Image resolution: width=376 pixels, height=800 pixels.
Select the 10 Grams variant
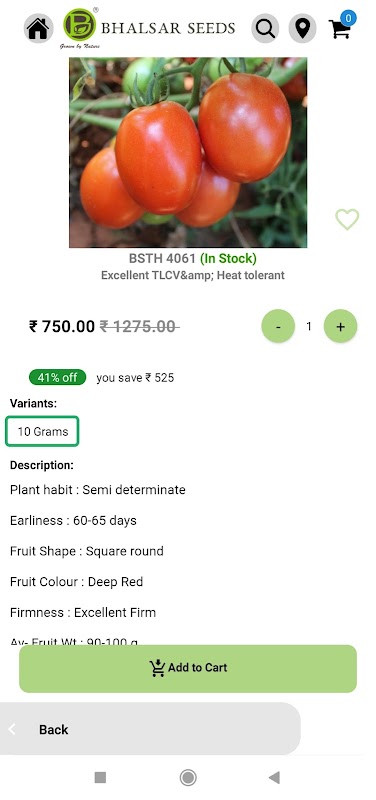42,432
